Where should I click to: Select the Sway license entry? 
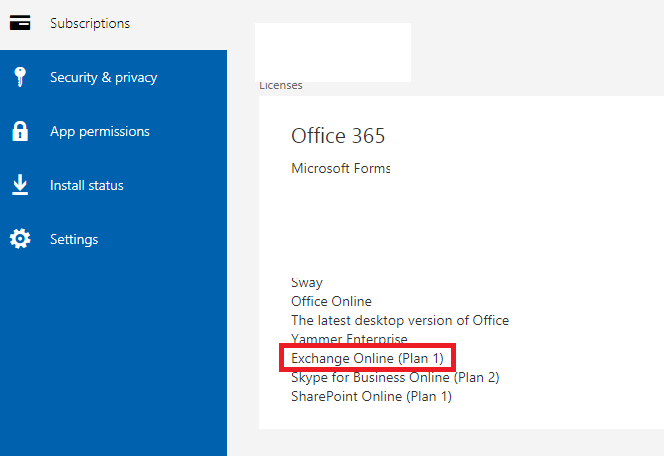[307, 283]
